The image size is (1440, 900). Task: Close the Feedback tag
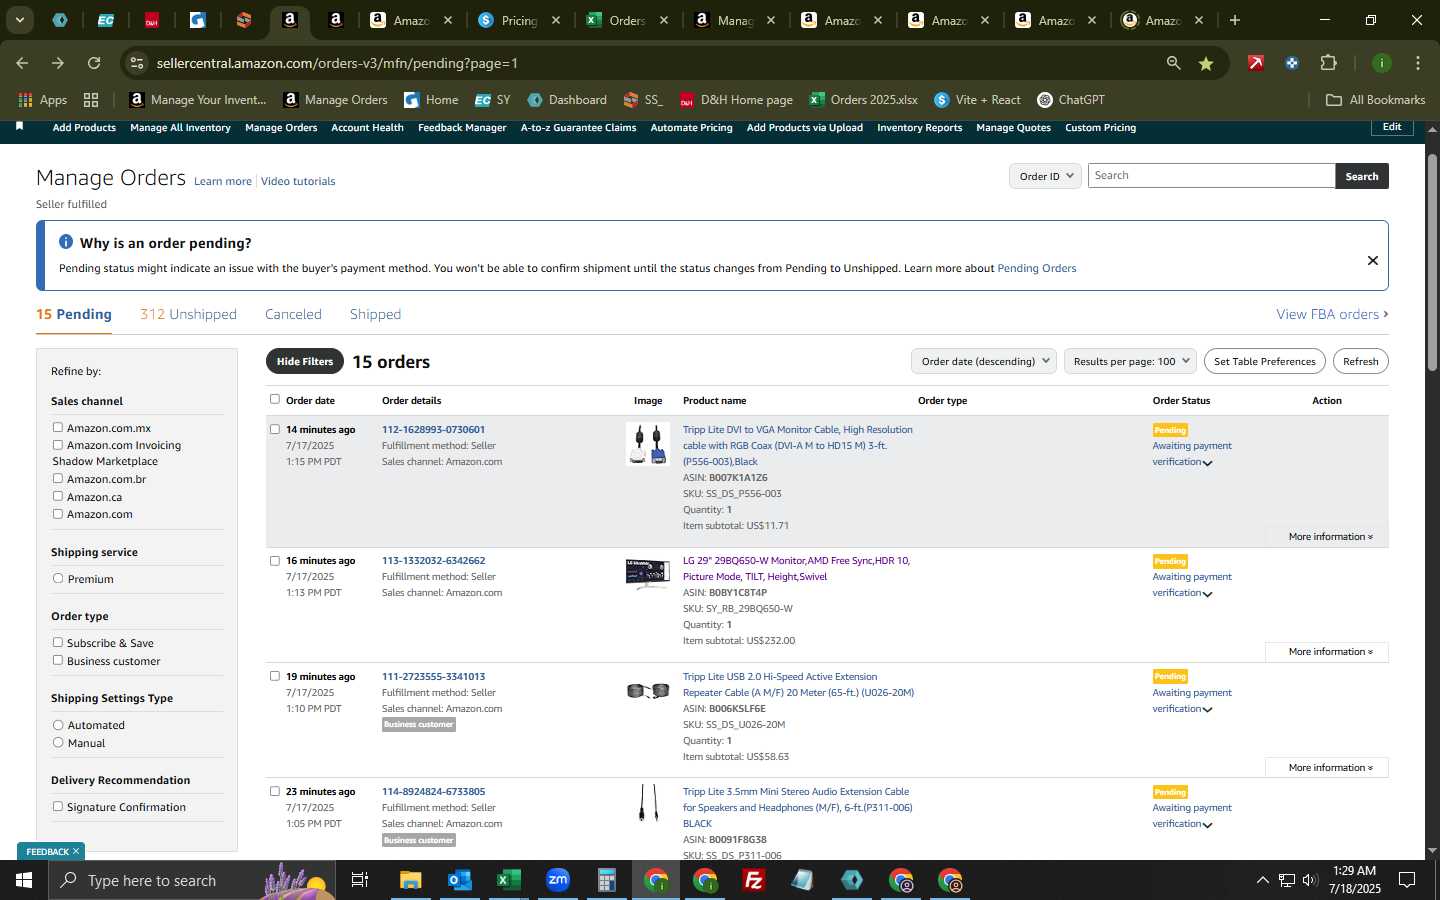point(76,851)
